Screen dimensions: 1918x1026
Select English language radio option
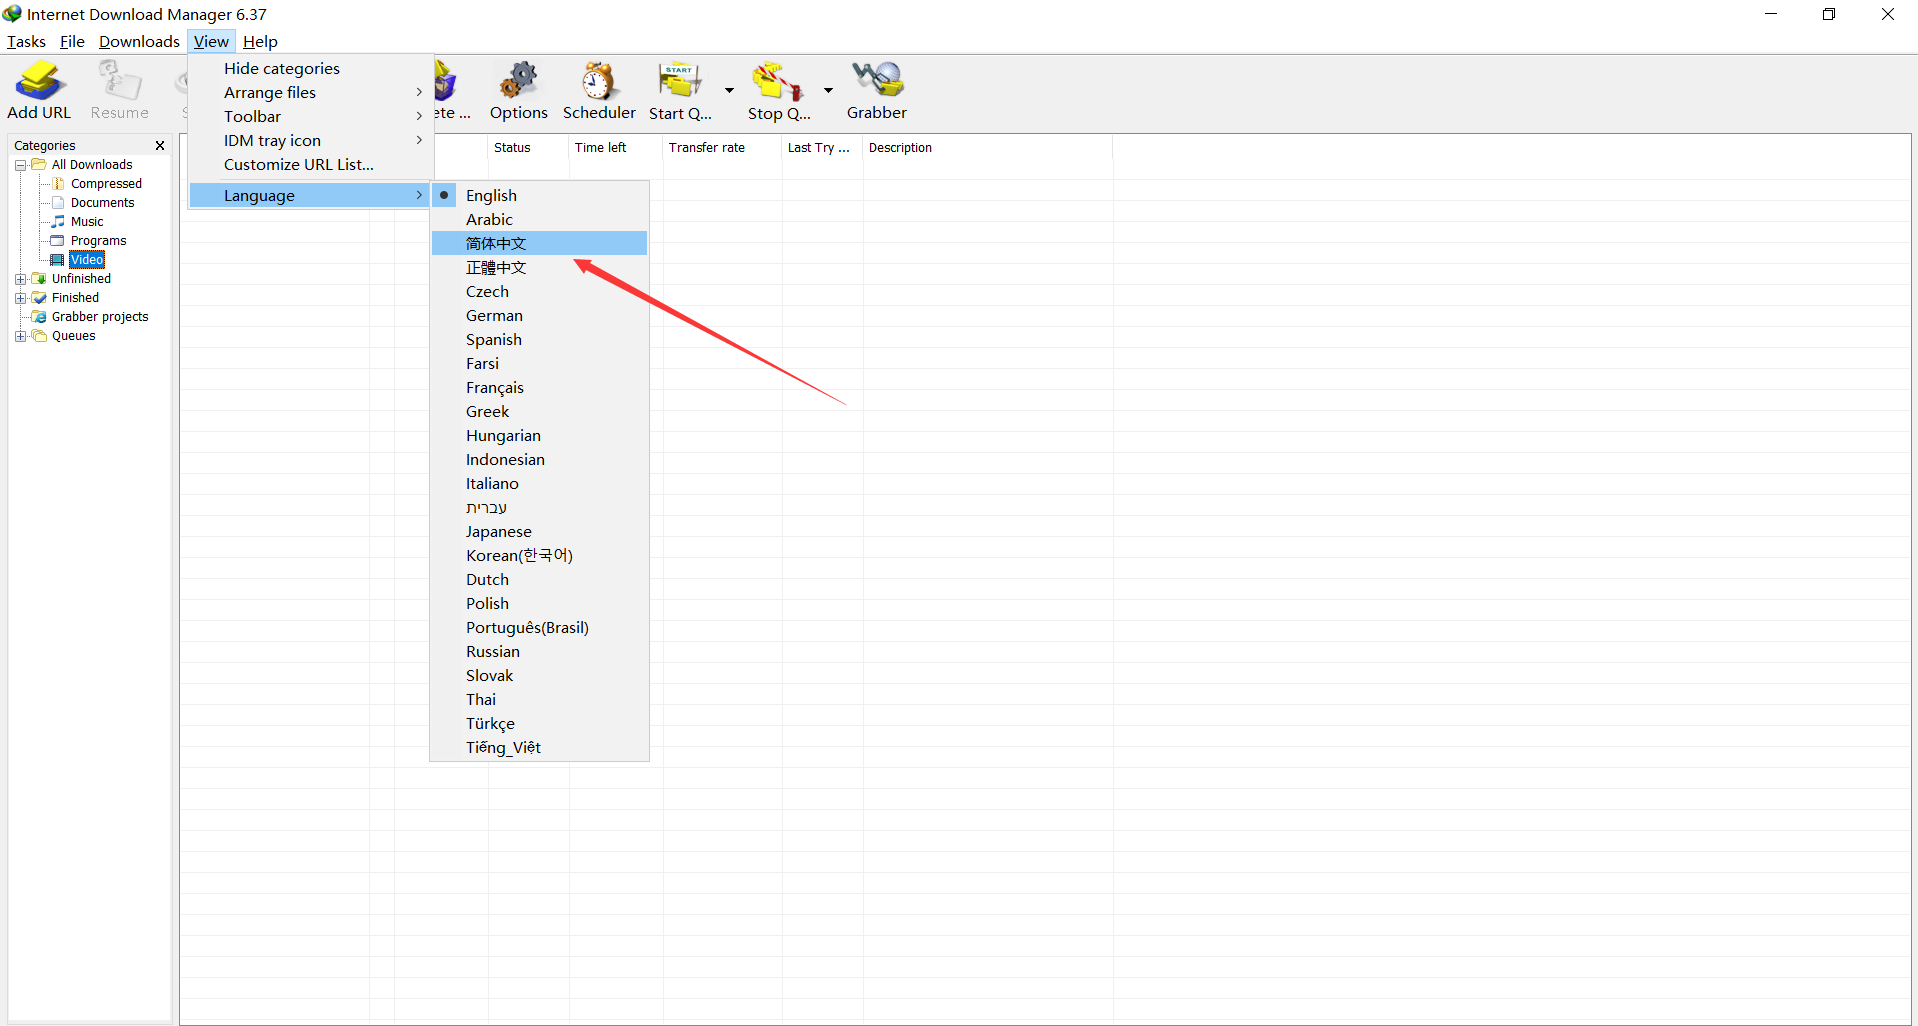click(x=540, y=196)
